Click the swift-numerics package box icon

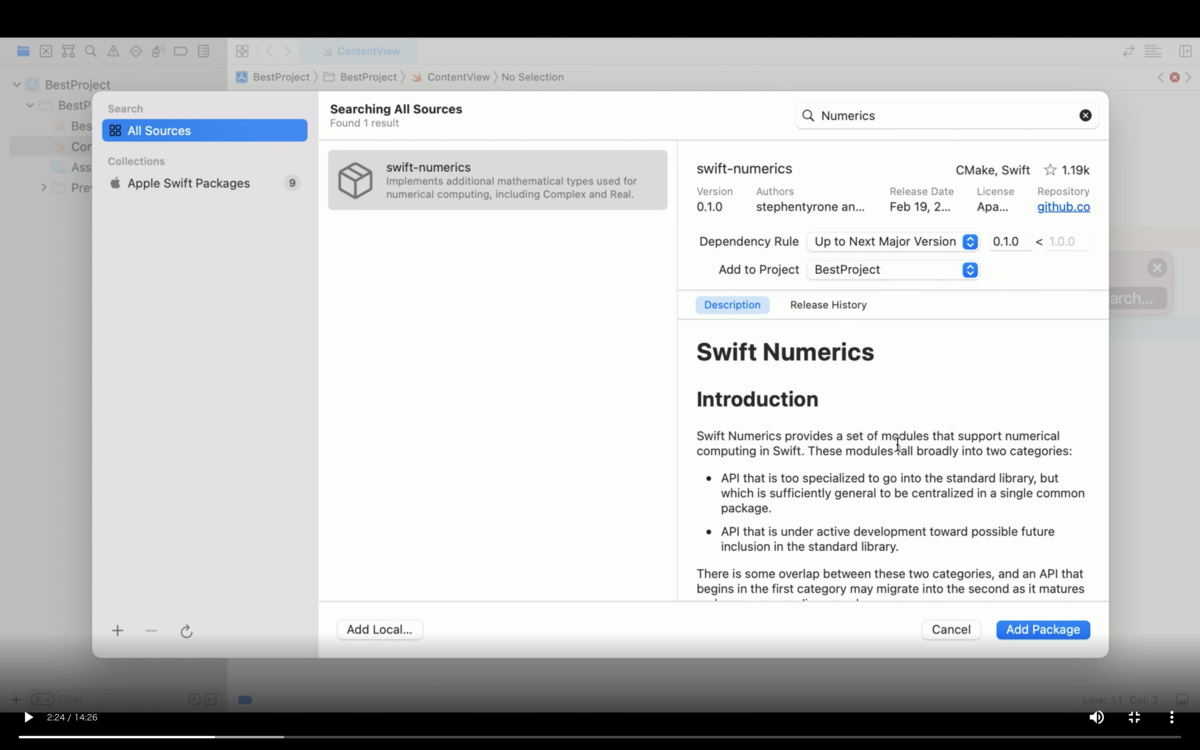click(x=355, y=180)
